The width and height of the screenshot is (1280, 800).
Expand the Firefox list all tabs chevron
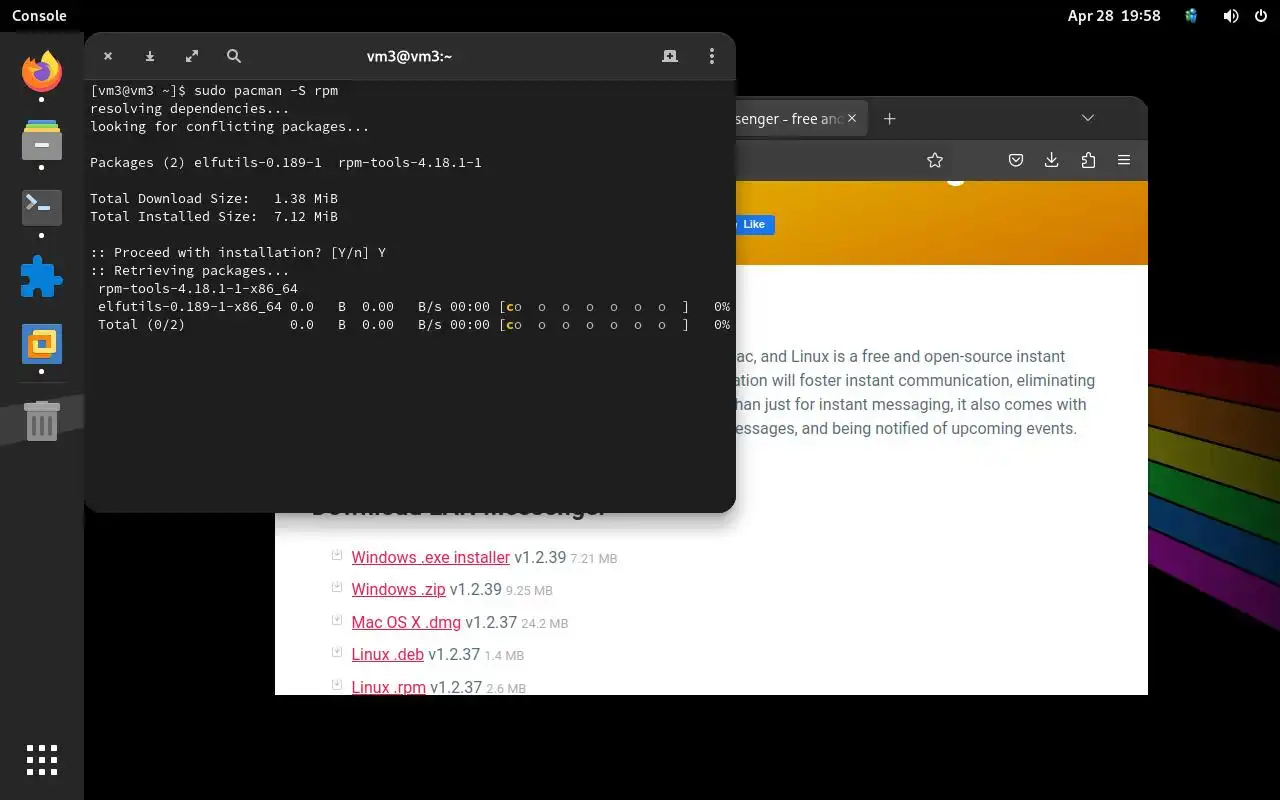(x=1088, y=118)
